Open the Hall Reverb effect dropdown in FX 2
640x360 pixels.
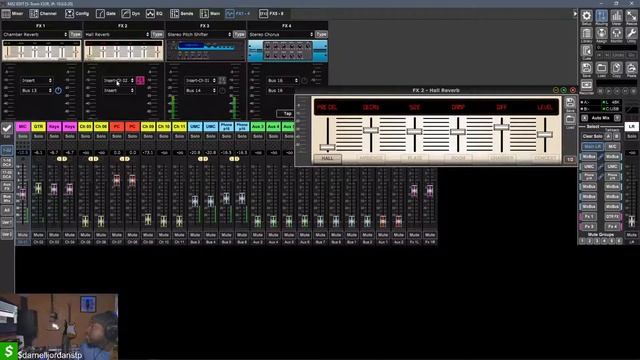[x=117, y=35]
